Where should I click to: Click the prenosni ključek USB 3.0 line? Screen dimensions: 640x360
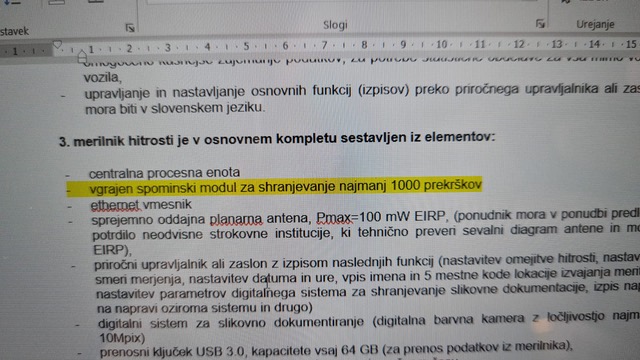tap(336, 349)
